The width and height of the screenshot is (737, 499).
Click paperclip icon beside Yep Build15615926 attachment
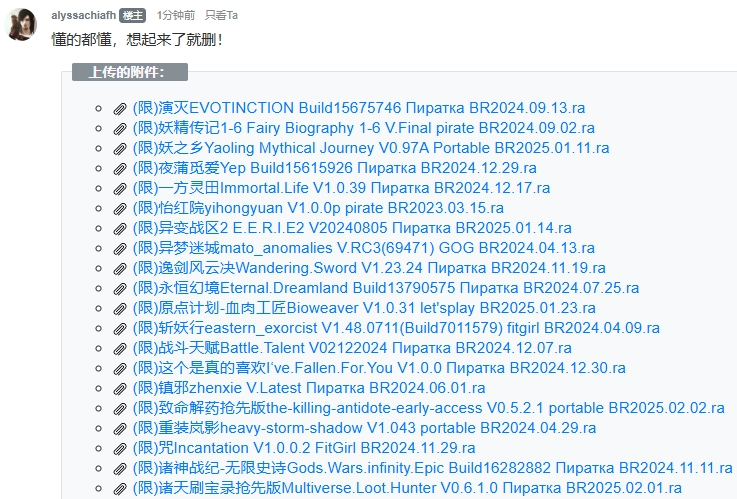[120, 169]
